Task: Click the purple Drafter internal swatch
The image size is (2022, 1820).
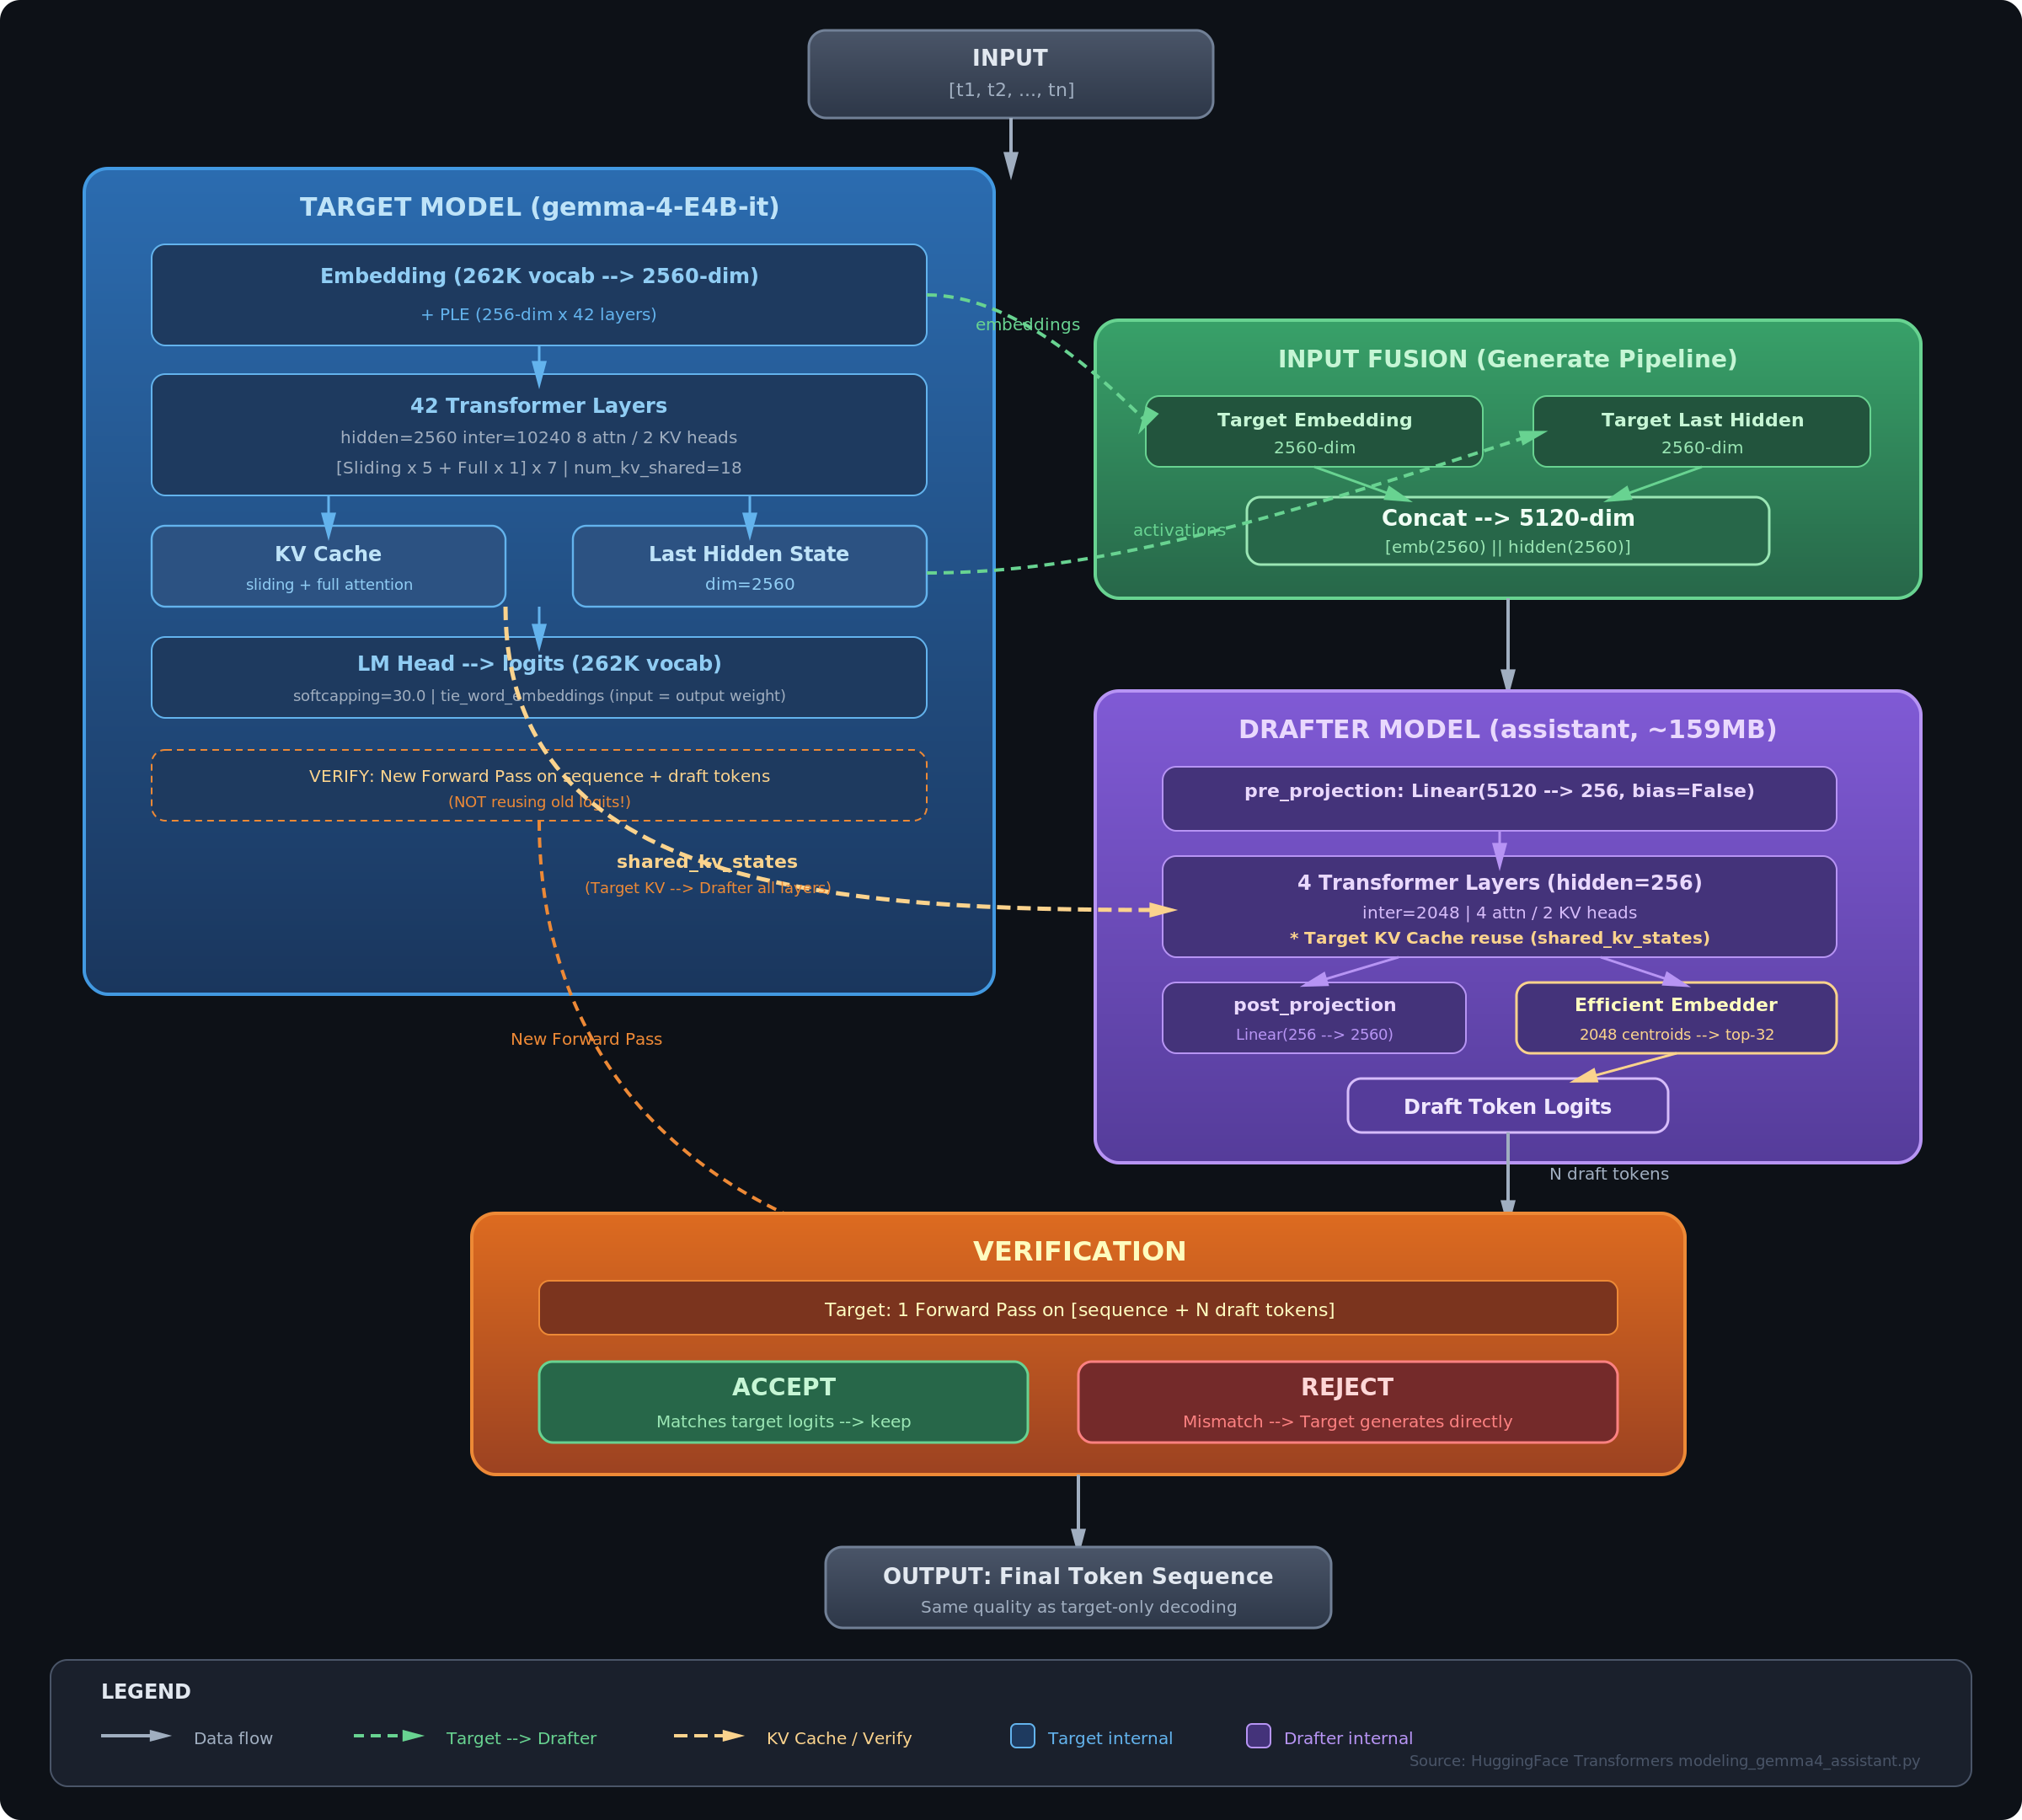Action: tap(1258, 1735)
